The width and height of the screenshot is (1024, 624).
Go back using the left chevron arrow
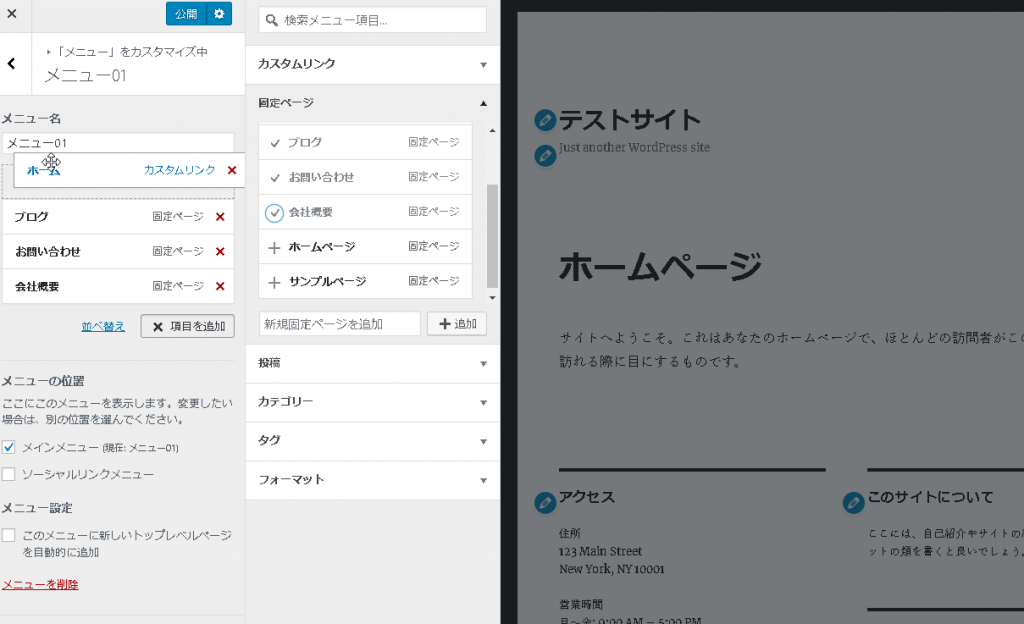(12, 64)
